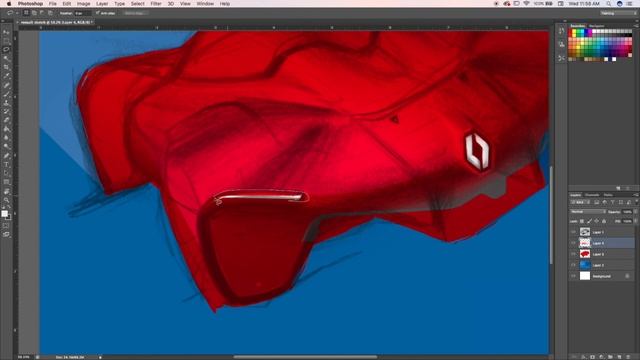Image resolution: width=640 pixels, height=360 pixels.
Task: Select the Clone Stamp tool
Action: [x=6, y=103]
